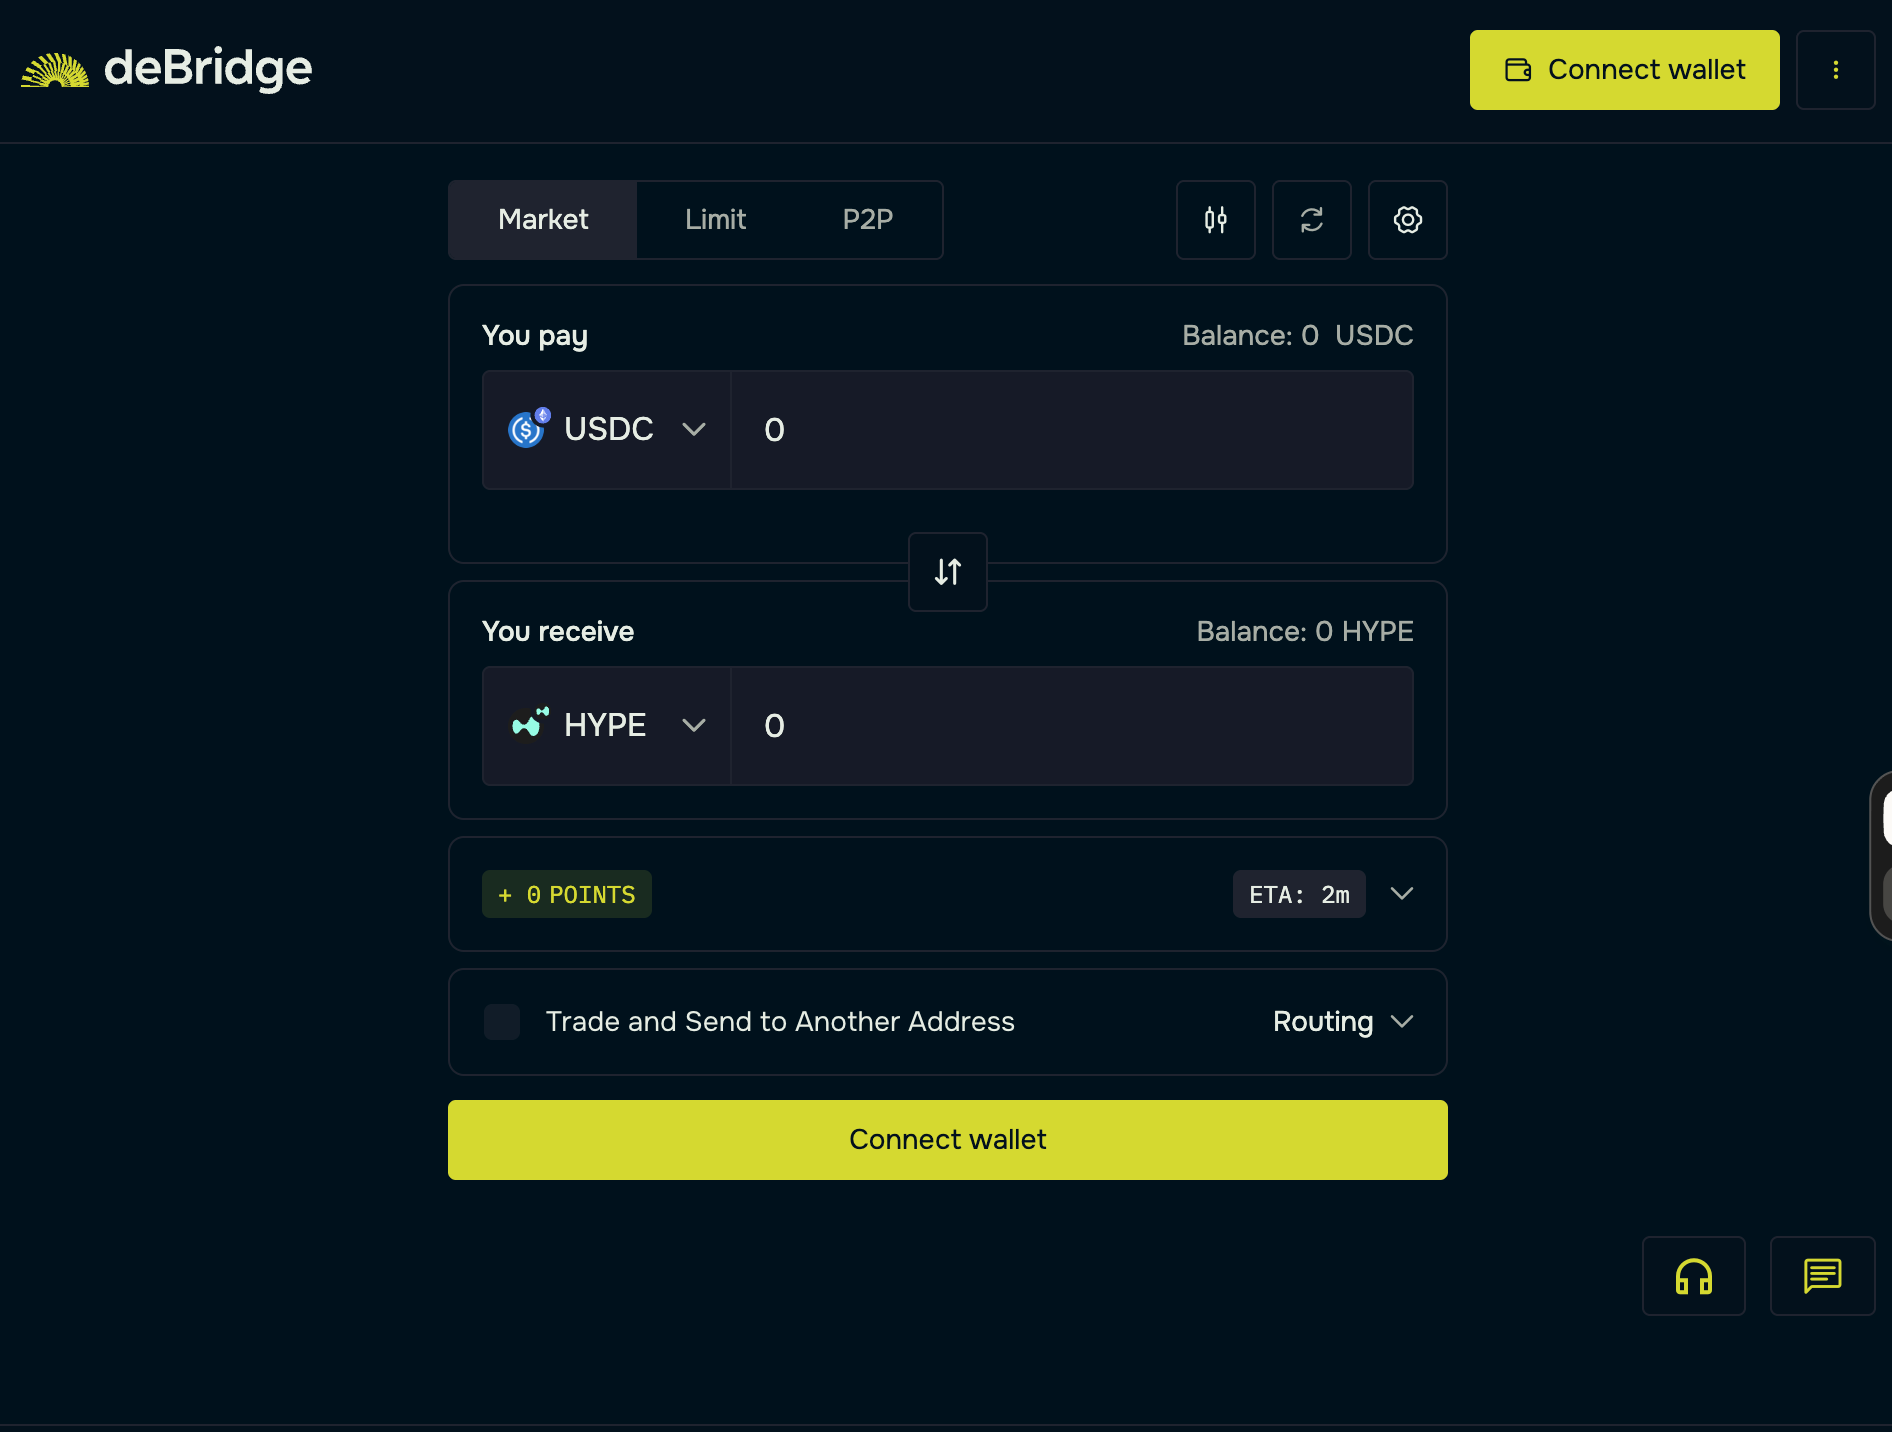The image size is (1892, 1432).
Task: Click the You pay amount input field
Action: tap(1072, 430)
